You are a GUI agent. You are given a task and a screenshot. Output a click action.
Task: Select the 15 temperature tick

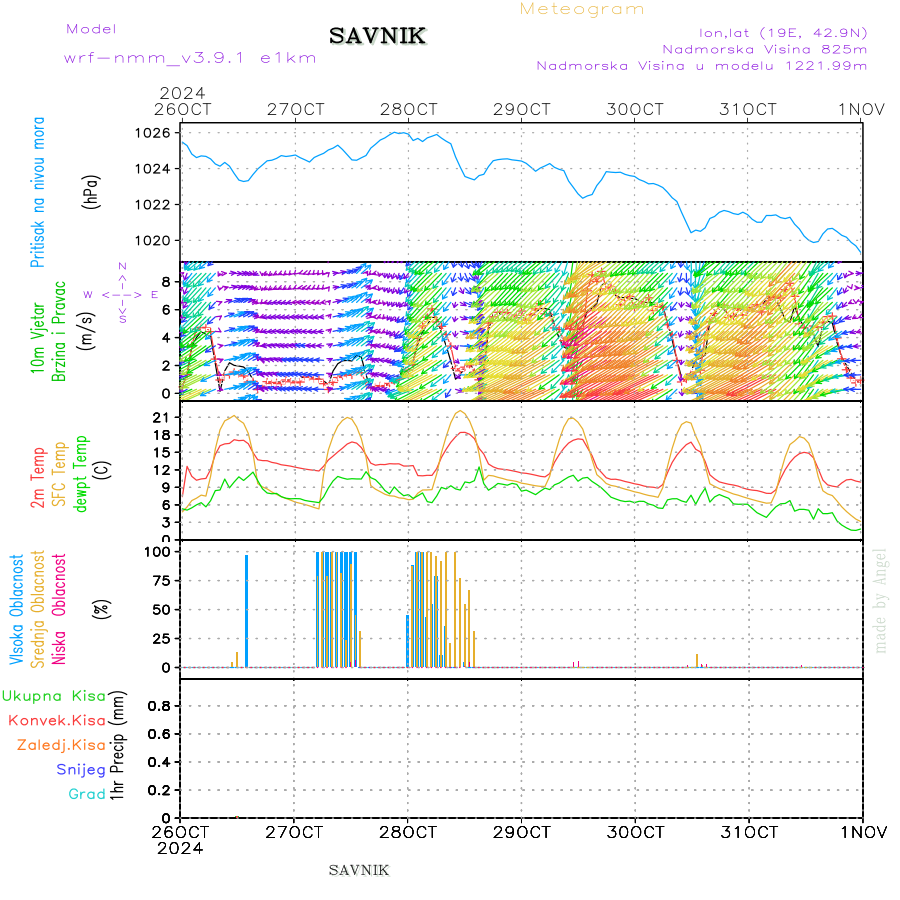(x=162, y=452)
